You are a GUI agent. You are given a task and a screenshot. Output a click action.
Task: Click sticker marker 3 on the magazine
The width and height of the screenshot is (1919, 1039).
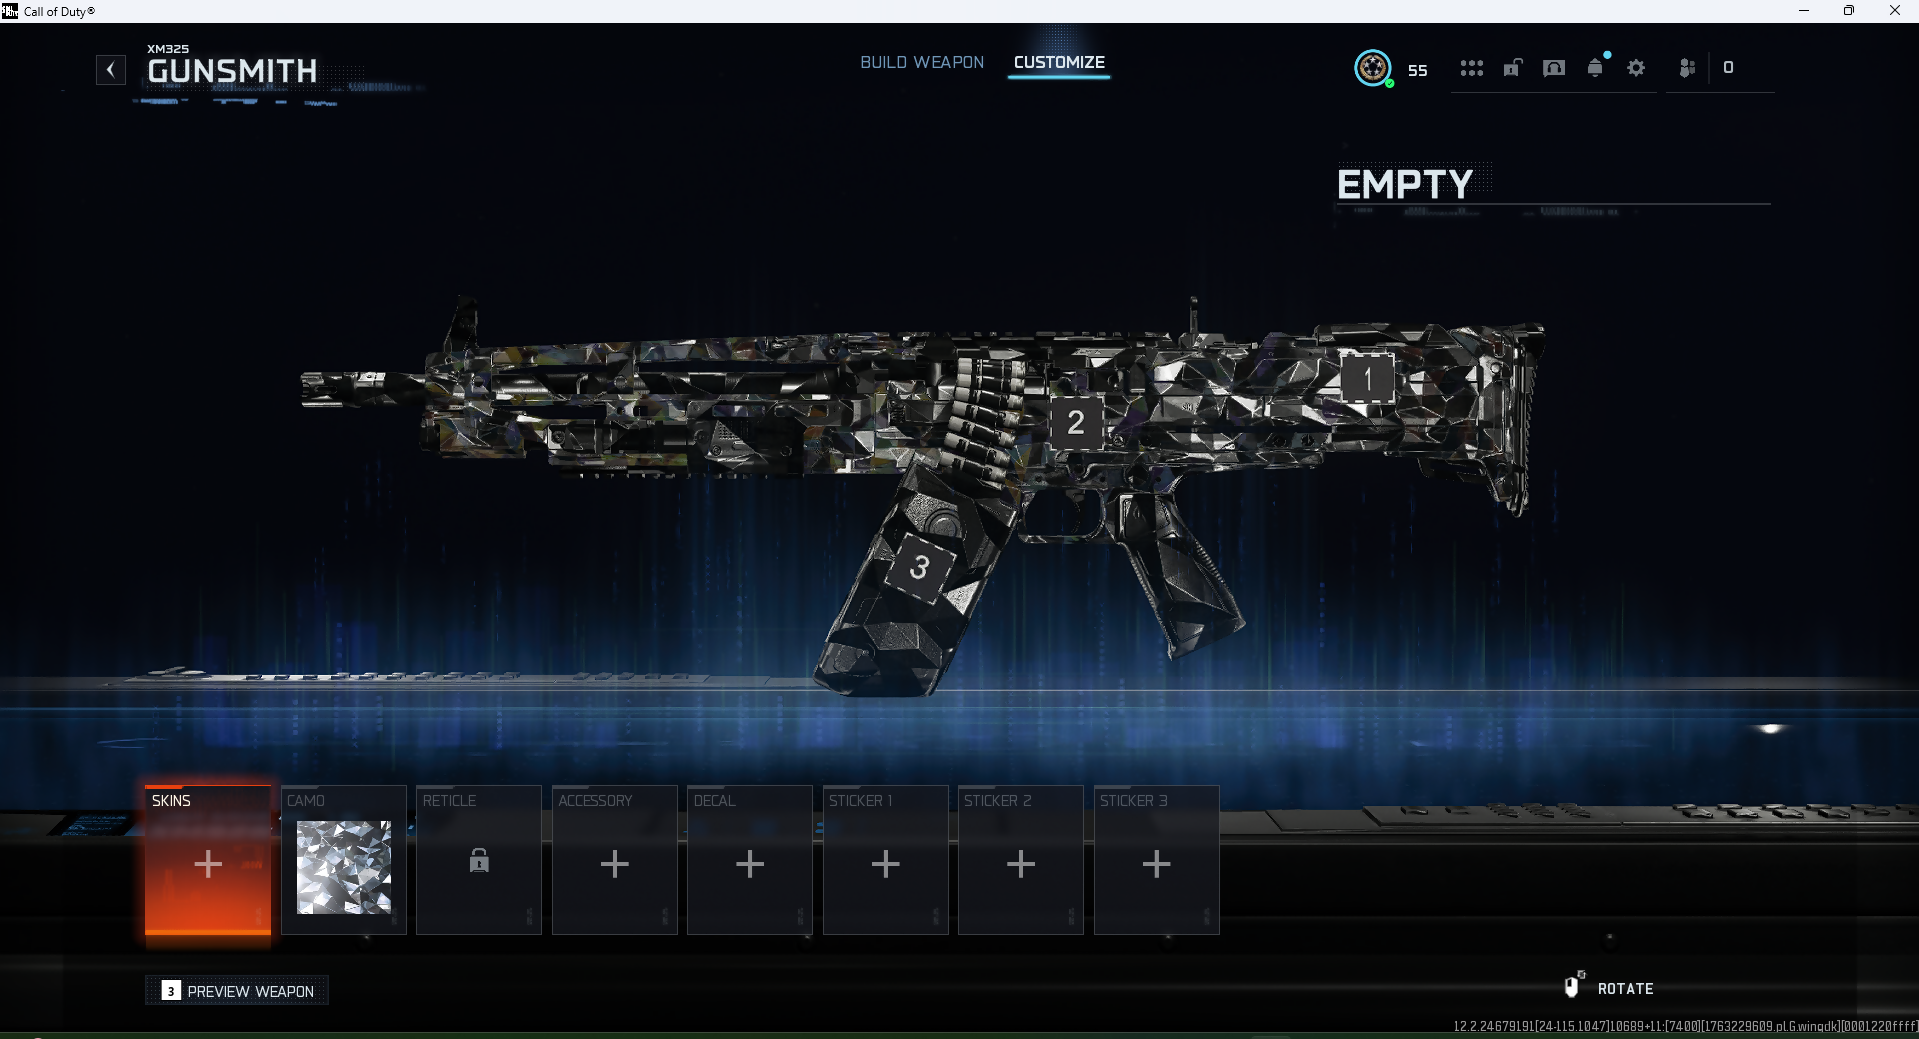pos(919,567)
